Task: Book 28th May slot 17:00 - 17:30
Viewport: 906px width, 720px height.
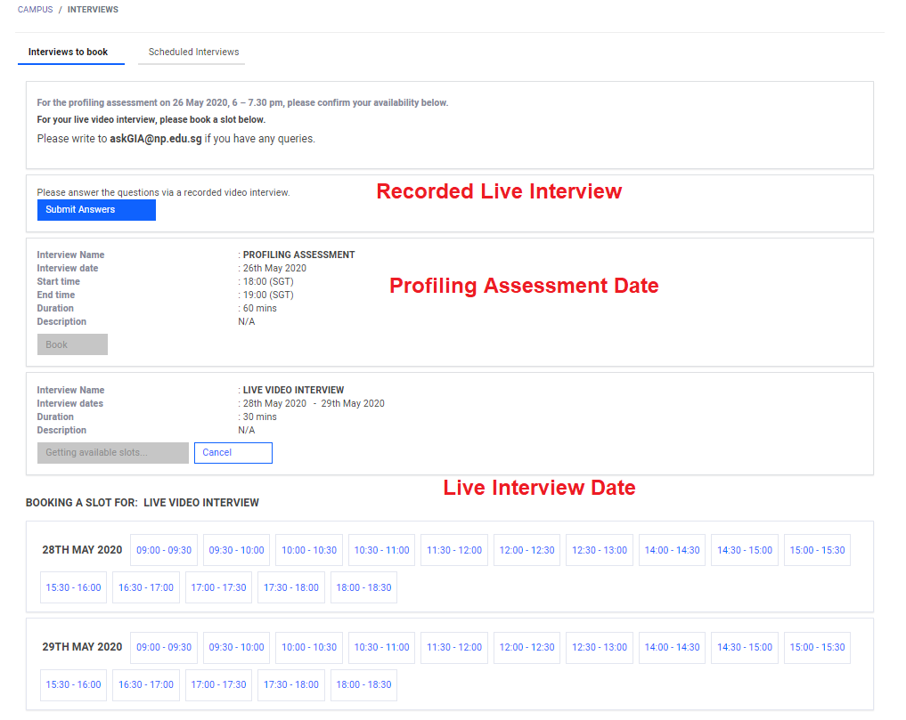Action: tap(218, 587)
